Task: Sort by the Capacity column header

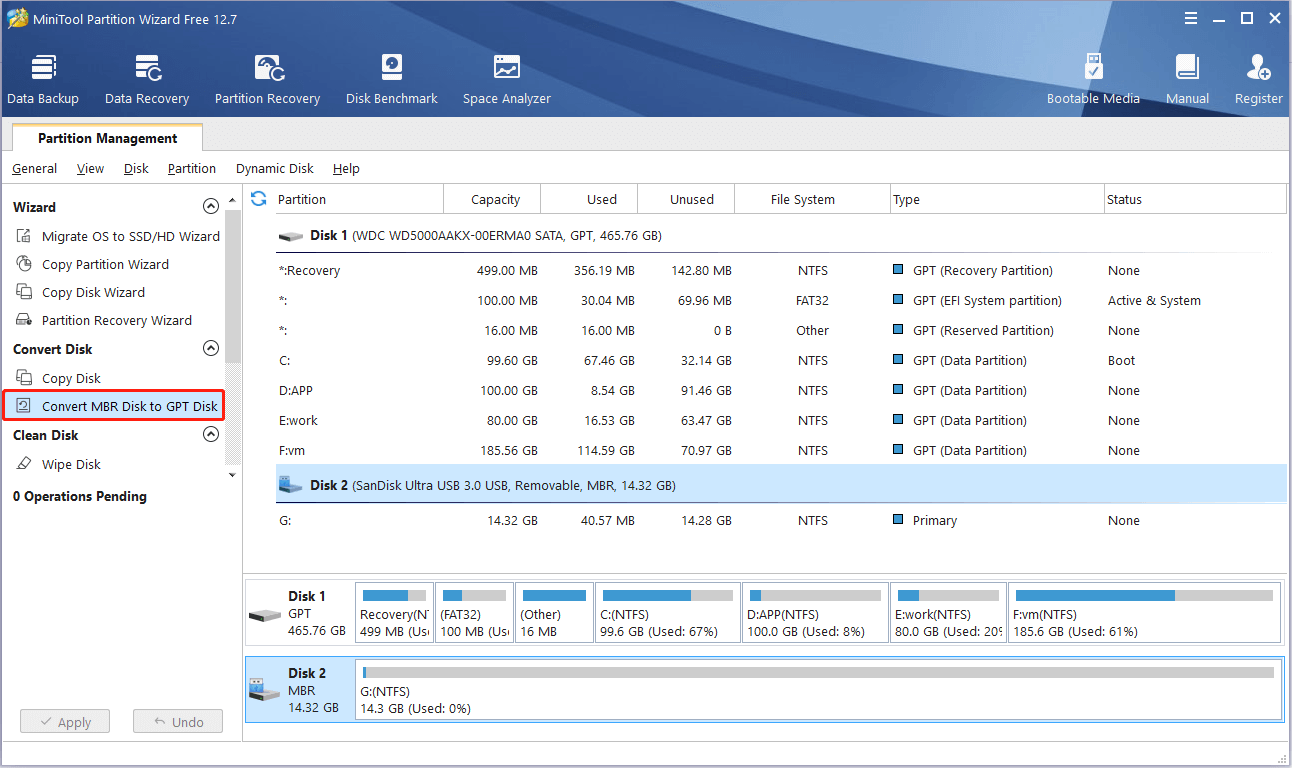Action: click(x=492, y=199)
